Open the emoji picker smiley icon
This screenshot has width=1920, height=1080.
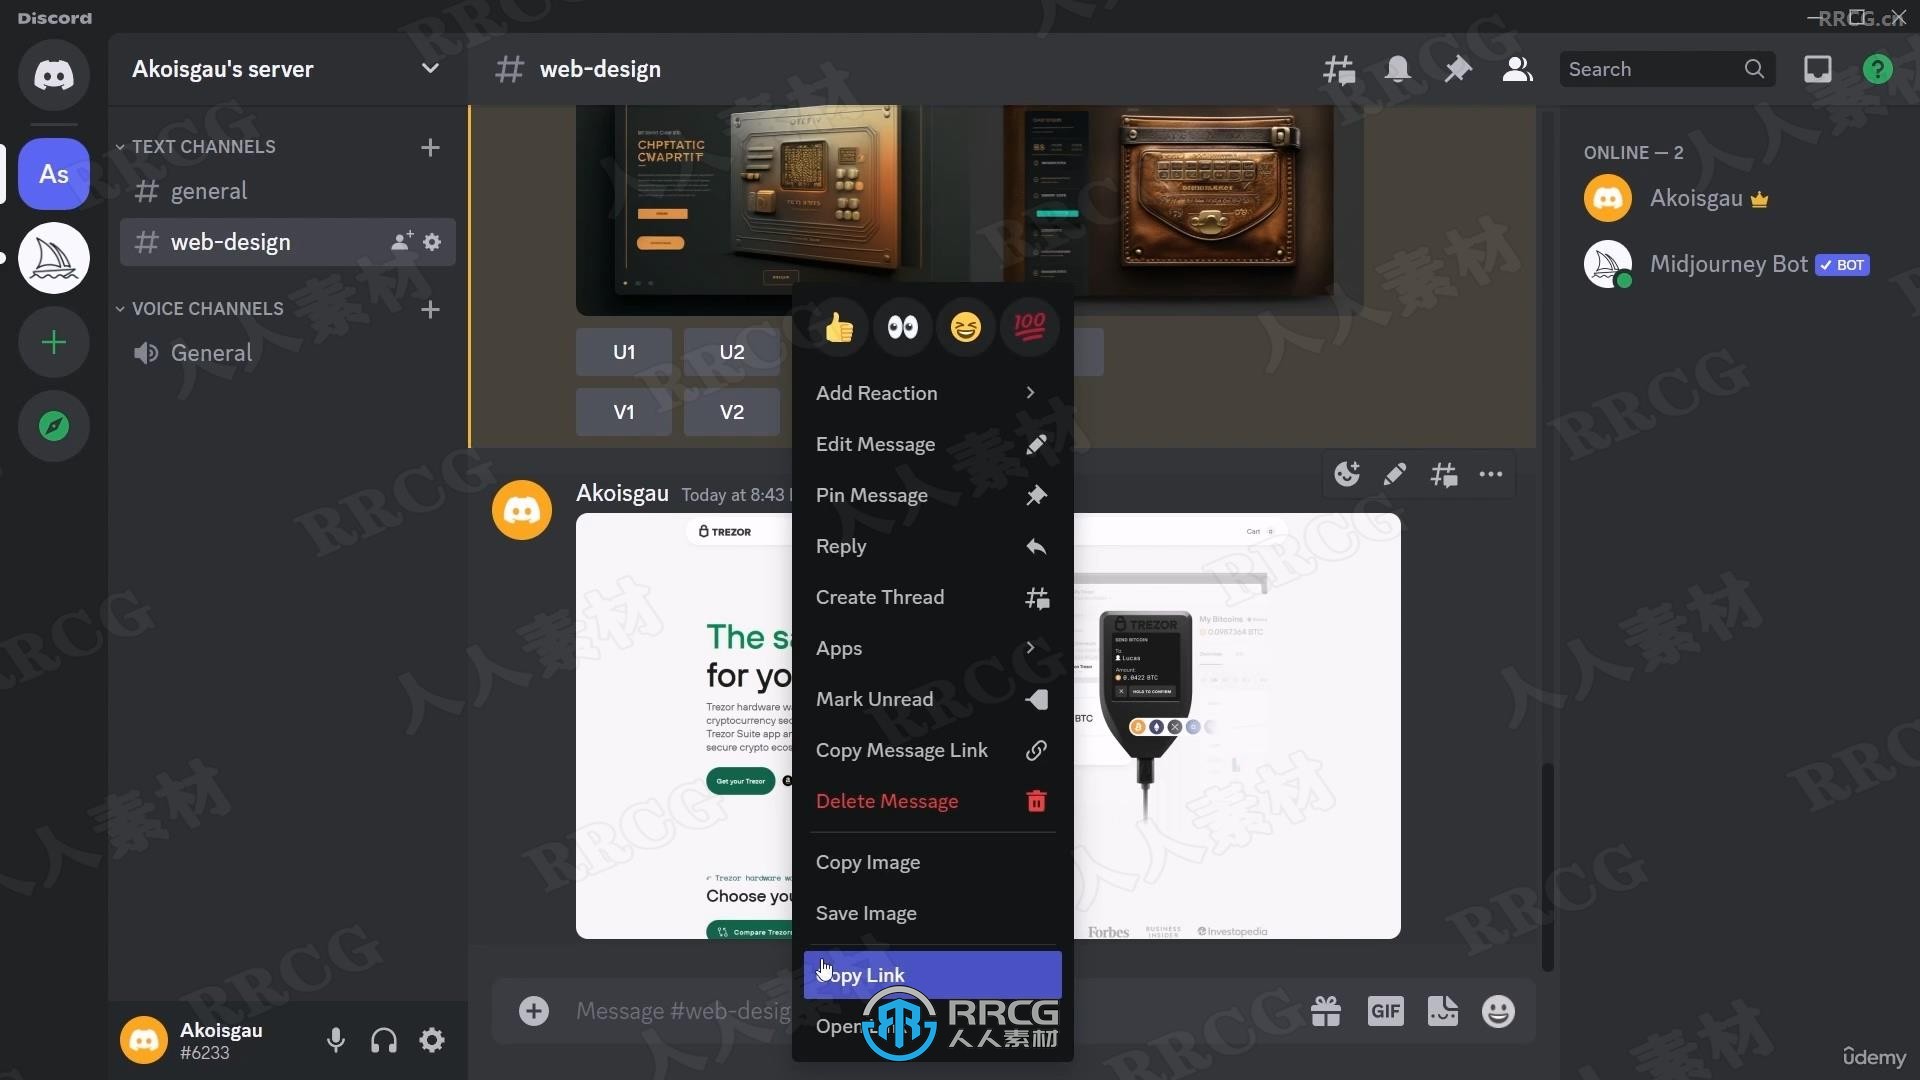(1498, 1012)
